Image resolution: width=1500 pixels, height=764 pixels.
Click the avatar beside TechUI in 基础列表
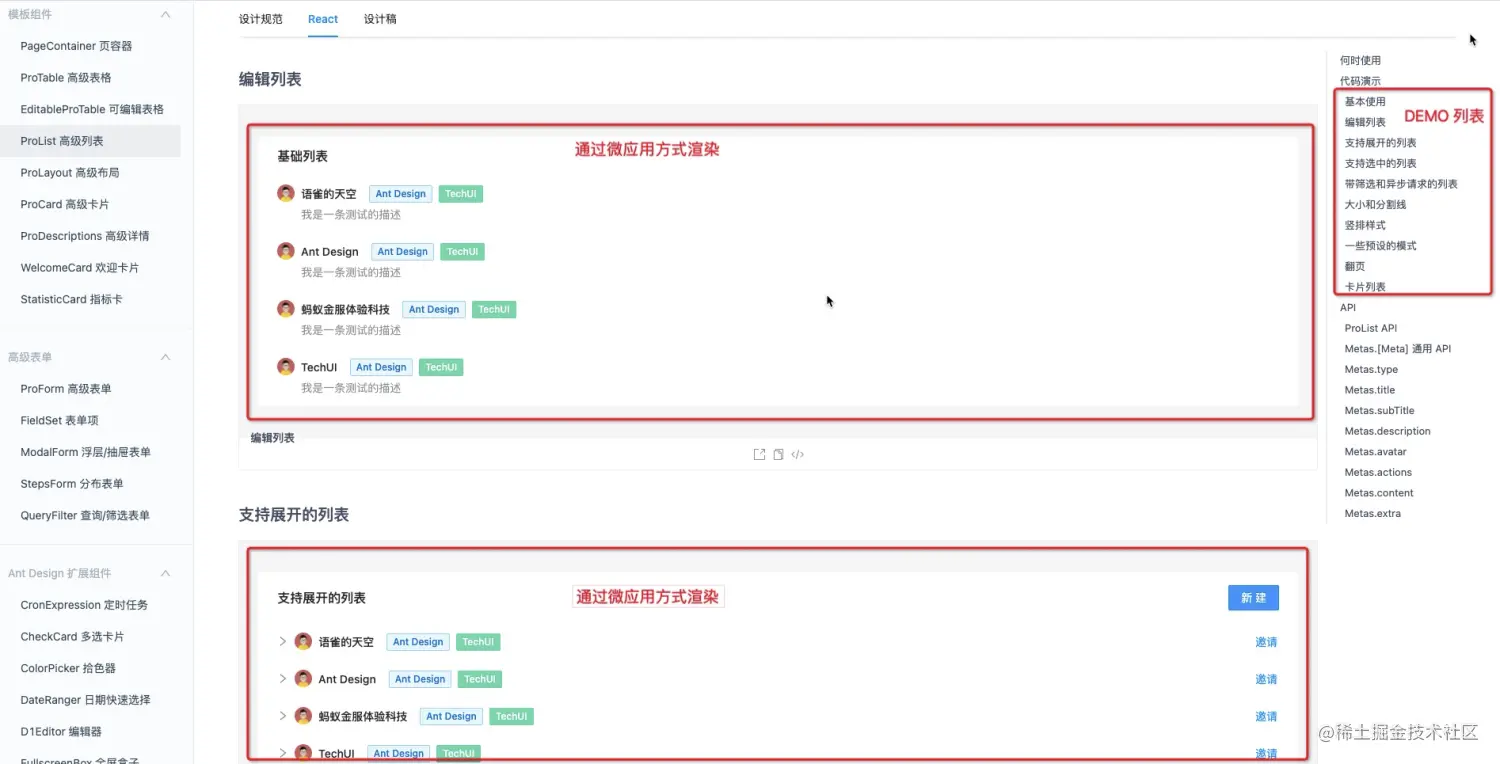coord(286,367)
